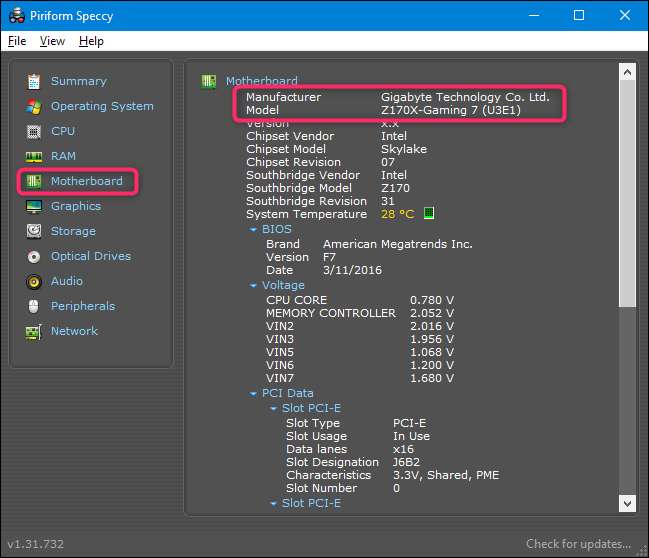Click the Audio speaker icon
This screenshot has height=558, width=649.
coord(34,281)
